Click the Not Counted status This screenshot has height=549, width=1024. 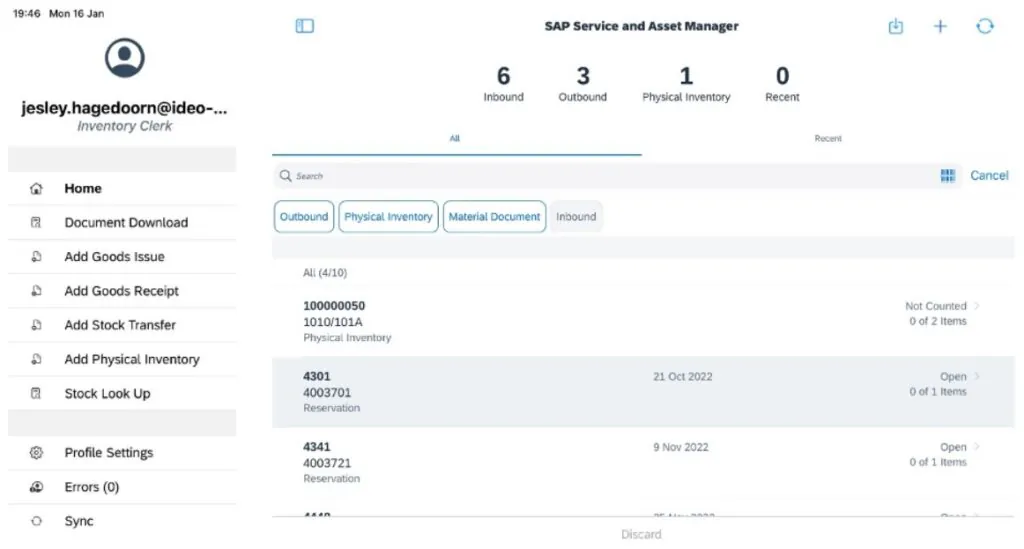pos(935,306)
